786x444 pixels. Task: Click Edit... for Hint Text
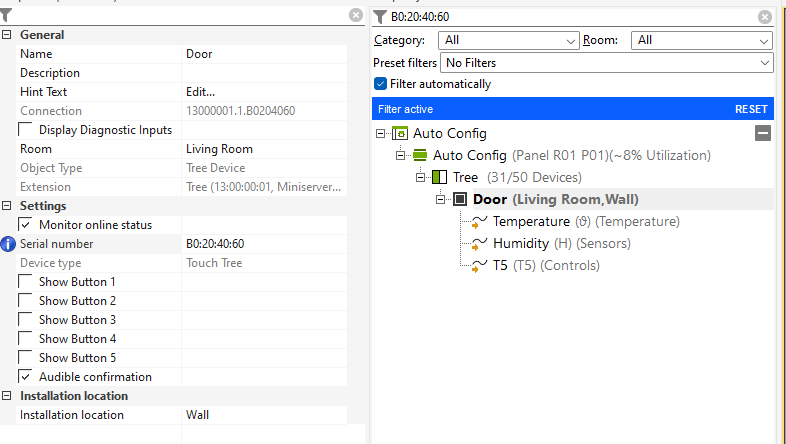tap(200, 92)
